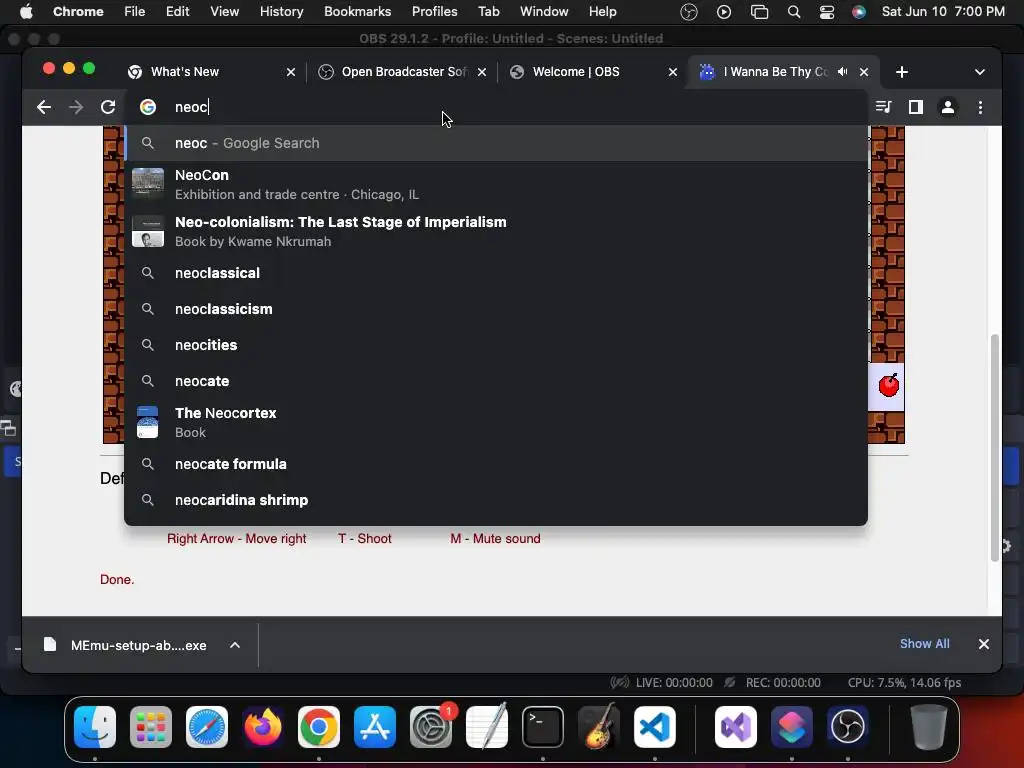Expand the MEmu-setup download options chevron
Screen dimensions: 1024x768
pyautogui.click(x=234, y=645)
